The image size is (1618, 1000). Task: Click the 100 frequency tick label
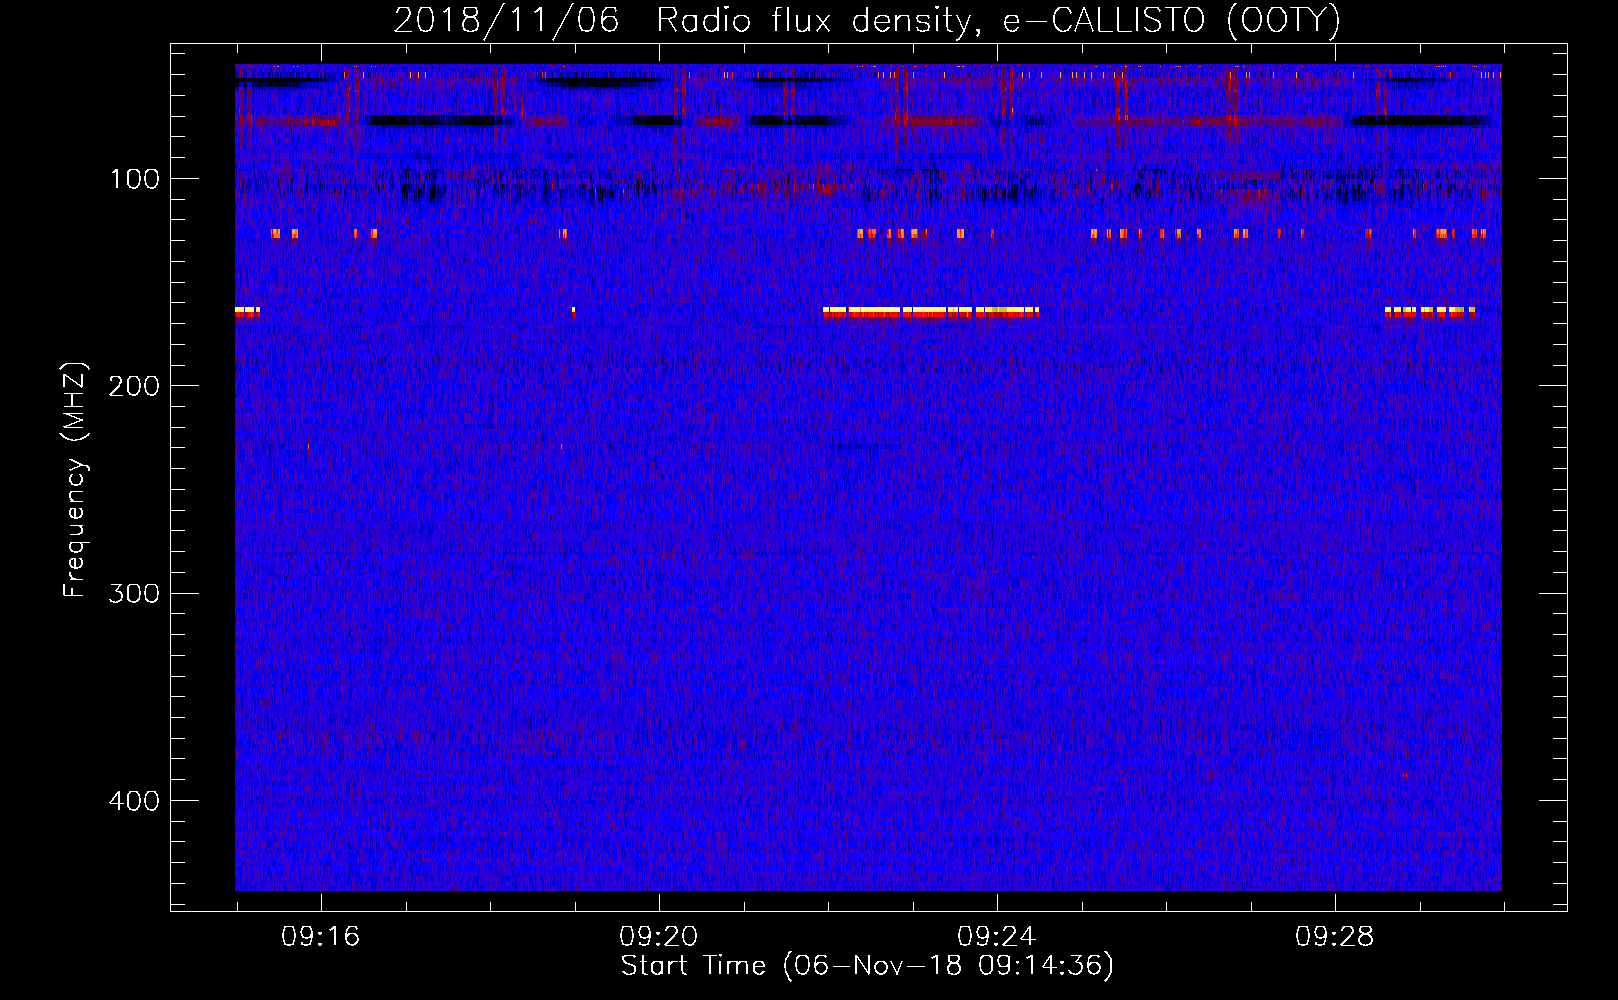point(135,179)
